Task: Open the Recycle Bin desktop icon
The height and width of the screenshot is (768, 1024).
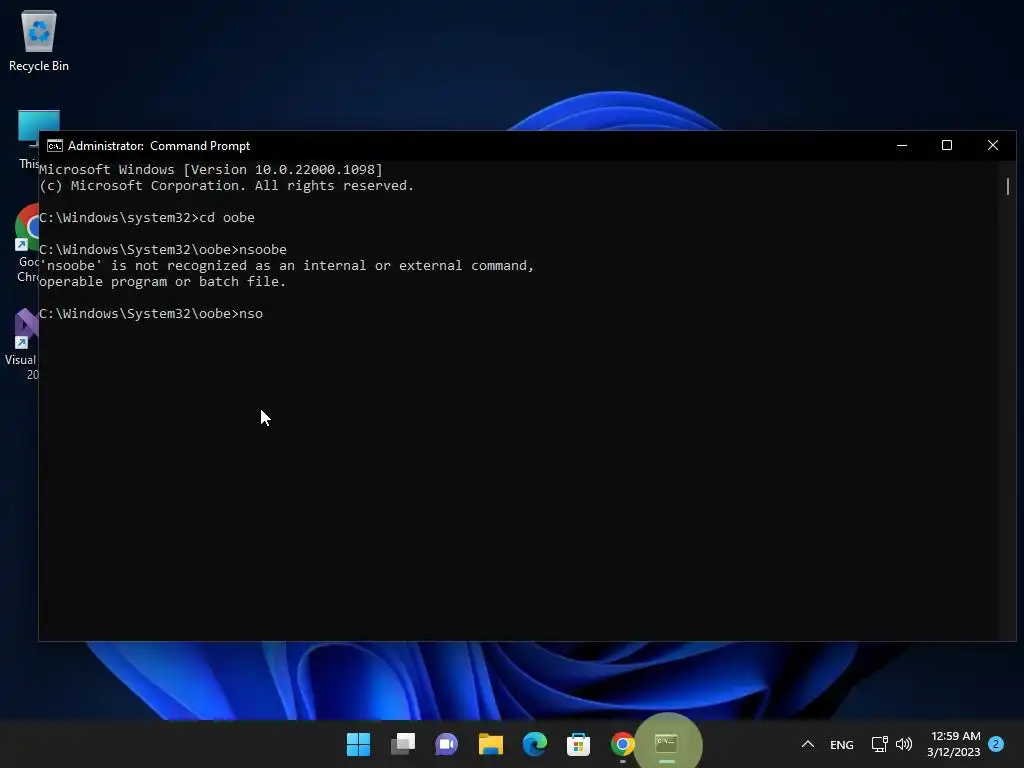Action: (39, 40)
